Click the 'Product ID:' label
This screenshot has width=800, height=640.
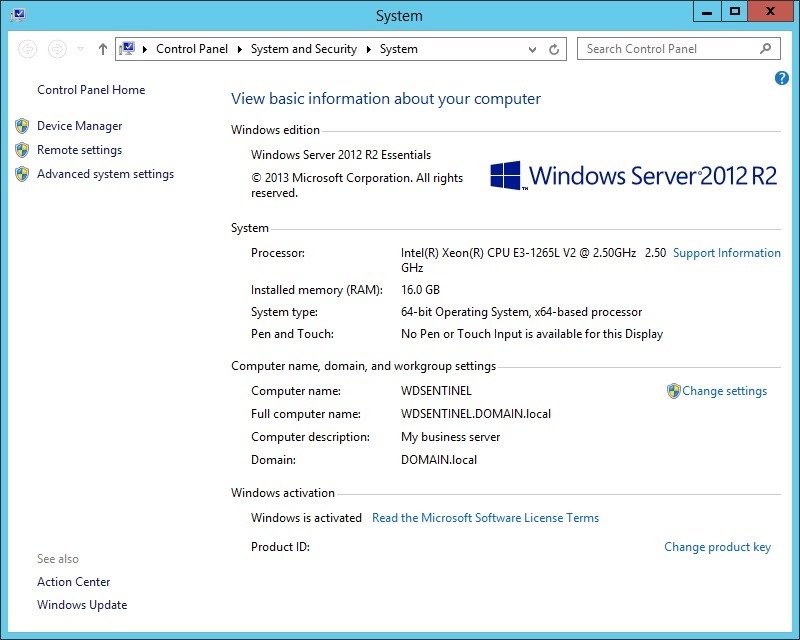[280, 547]
